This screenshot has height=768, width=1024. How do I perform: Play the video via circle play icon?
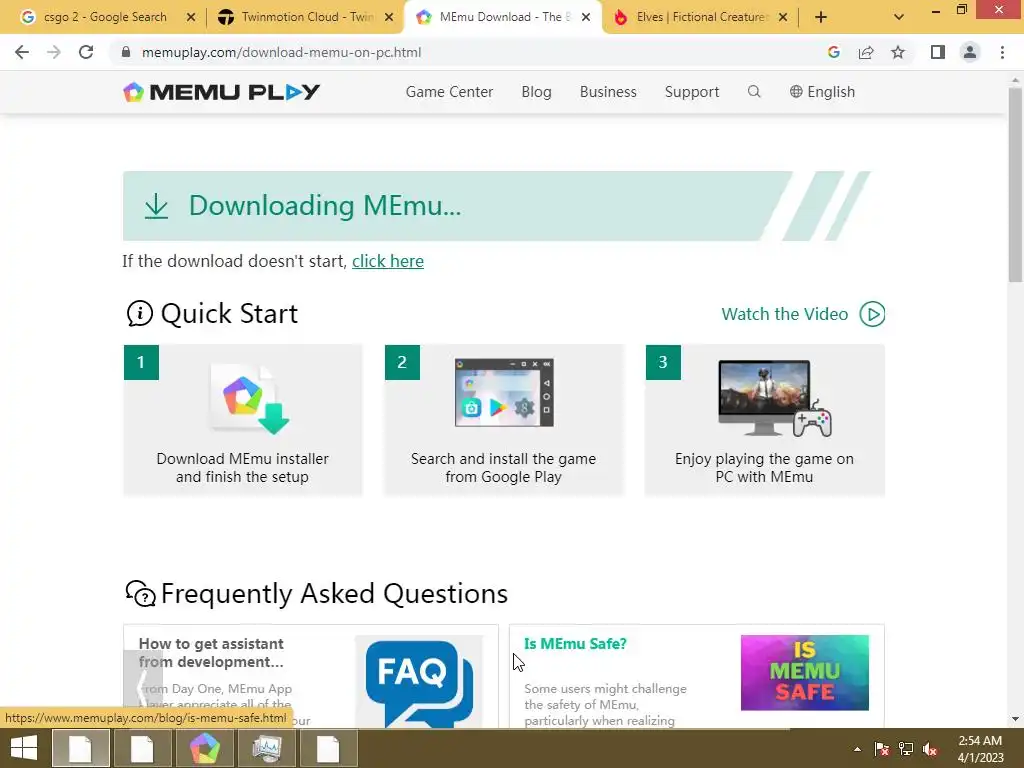pos(872,314)
